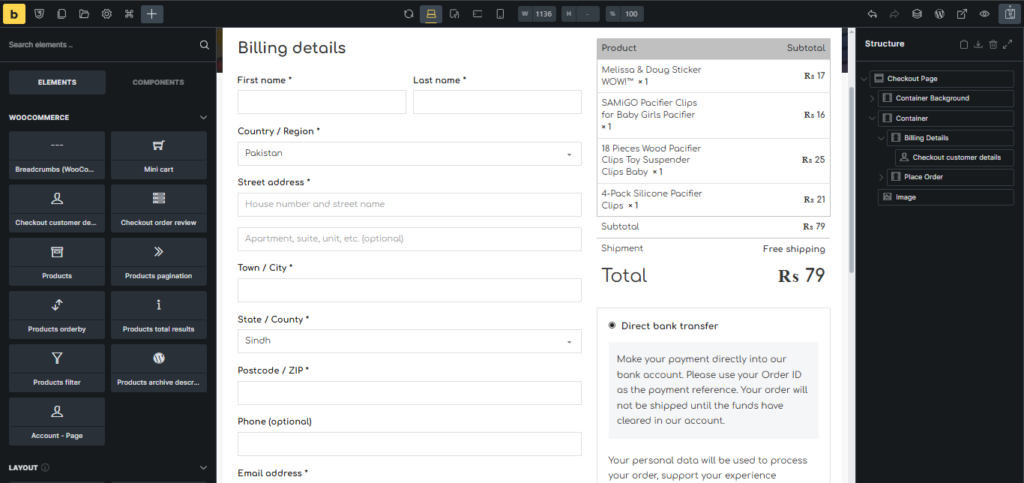Collapse the WooCommerce elements section

pos(203,118)
